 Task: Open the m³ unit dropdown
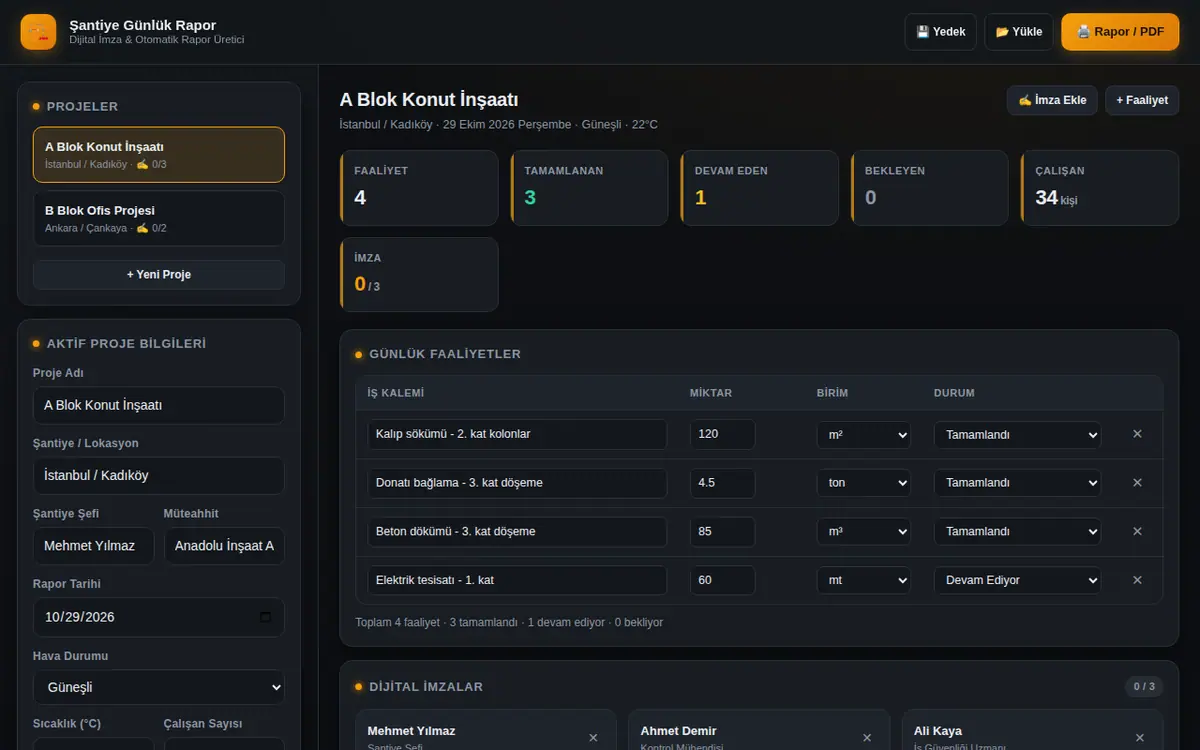pos(864,532)
